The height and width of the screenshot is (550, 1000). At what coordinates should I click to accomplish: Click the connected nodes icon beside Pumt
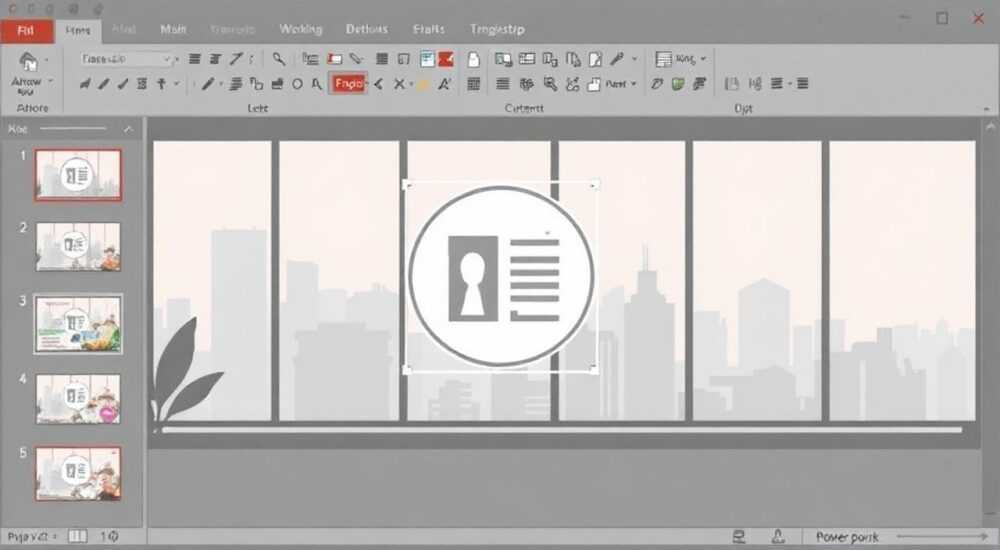tap(572, 84)
